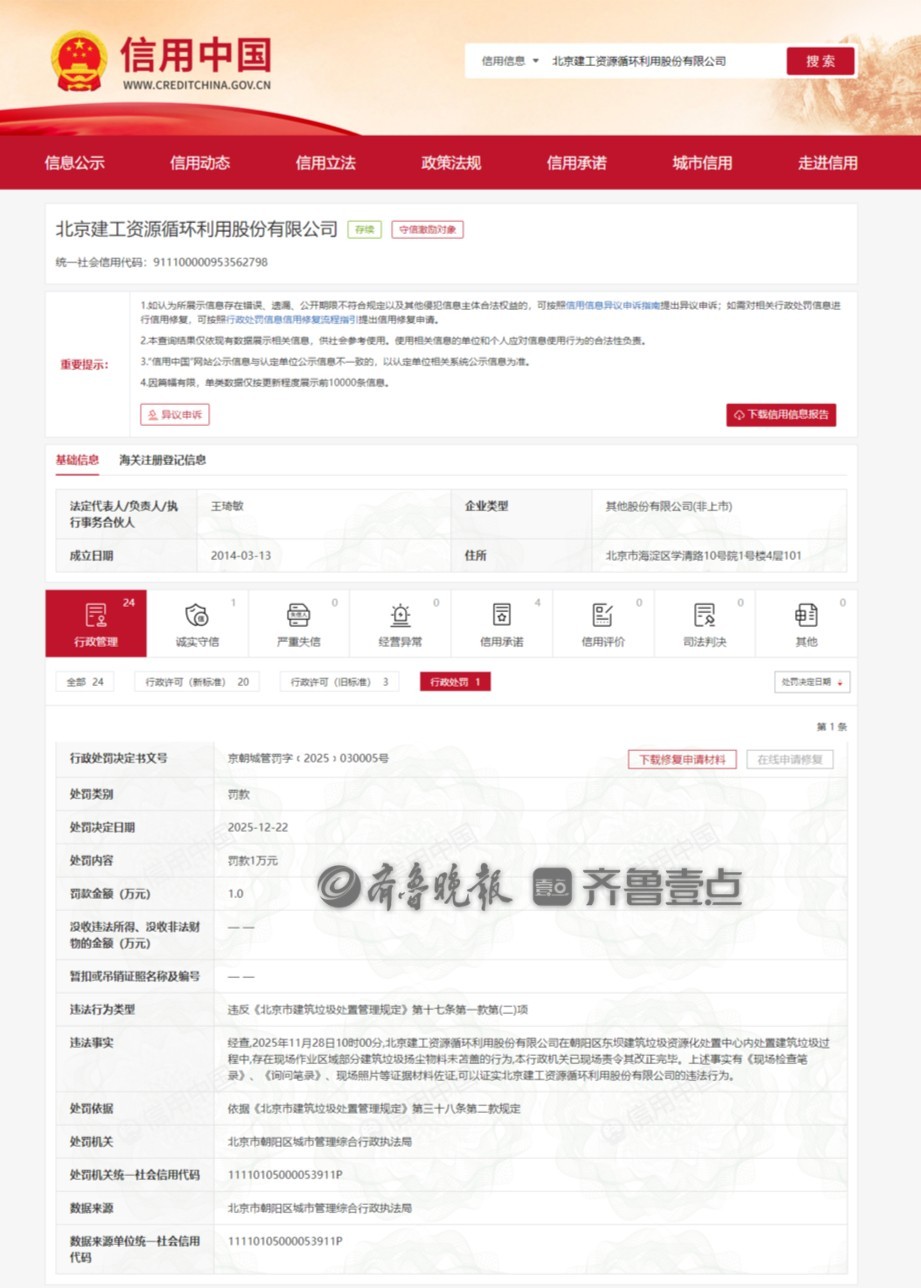Click the 信用中国 national emblem logo
This screenshot has width=921, height=1288.
click(79, 60)
